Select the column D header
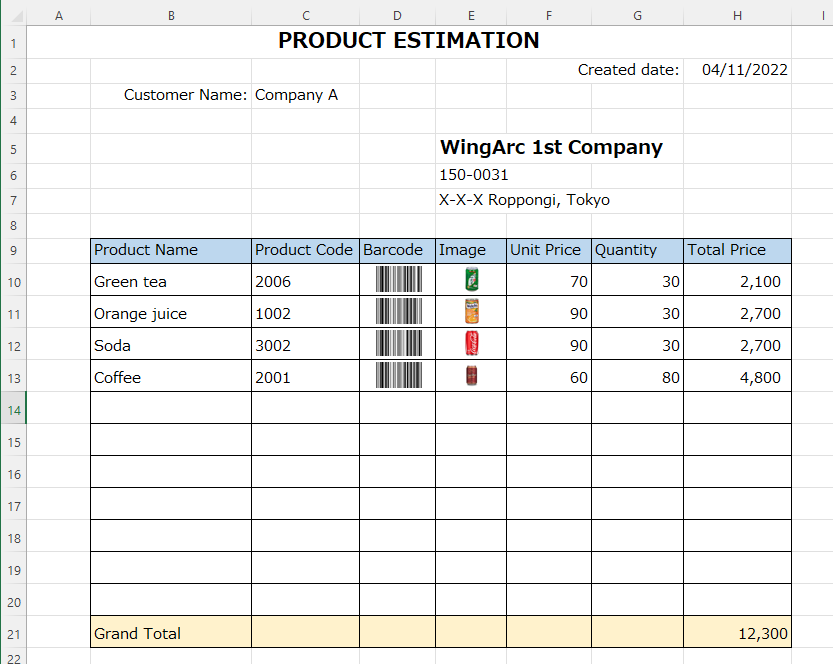The height and width of the screenshot is (664, 833). 397,15
